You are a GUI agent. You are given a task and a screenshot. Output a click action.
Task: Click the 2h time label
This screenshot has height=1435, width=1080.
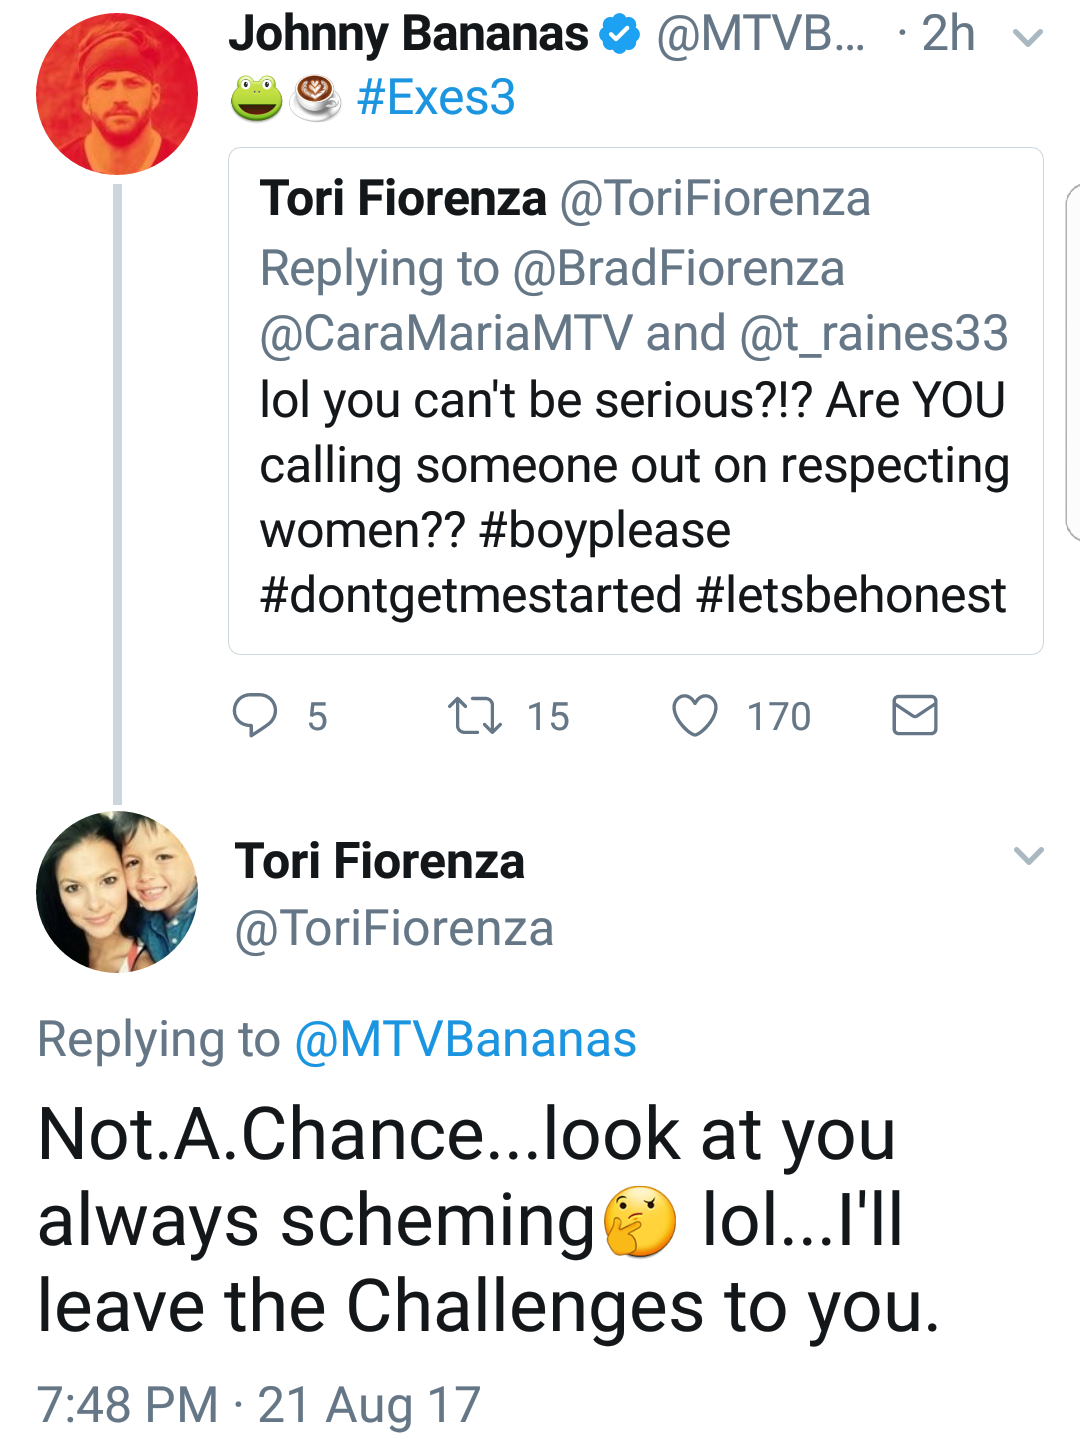[948, 35]
